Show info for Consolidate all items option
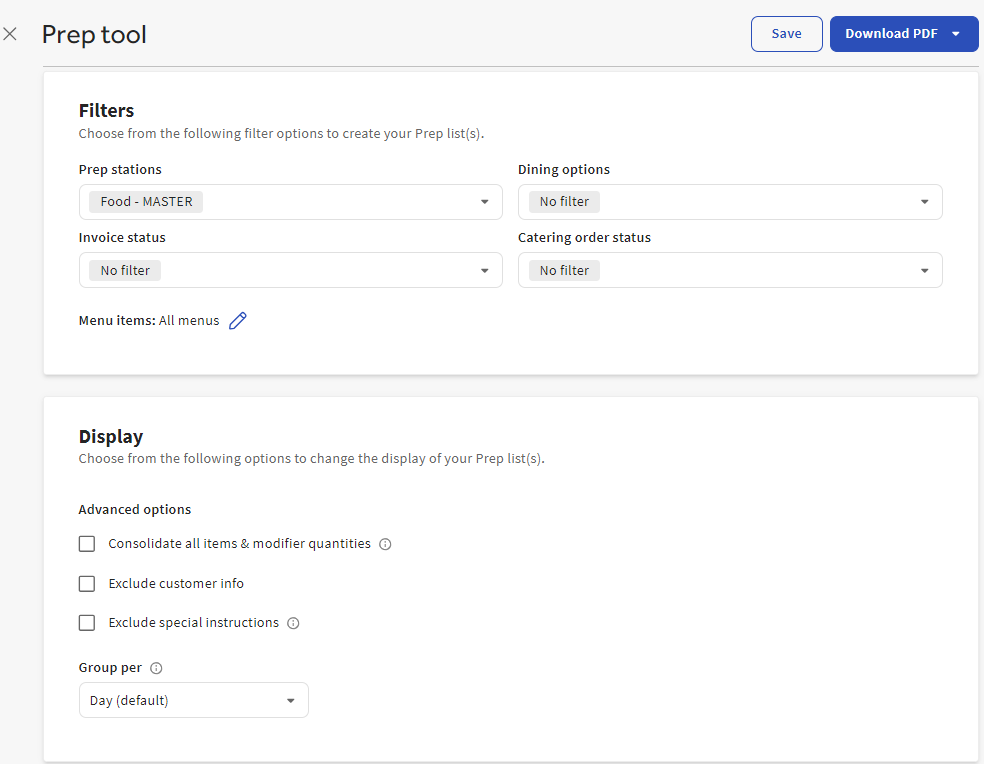The height and width of the screenshot is (764, 984). tap(386, 545)
